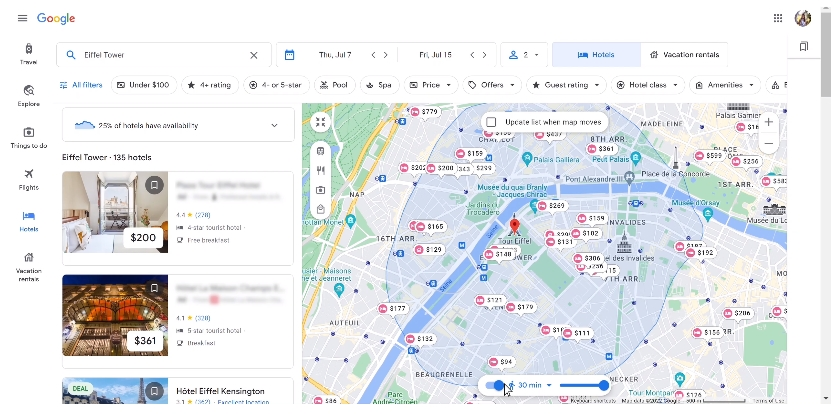Open the check-in calendar icon
Viewport: 835px width, 414px height.
[289, 55]
